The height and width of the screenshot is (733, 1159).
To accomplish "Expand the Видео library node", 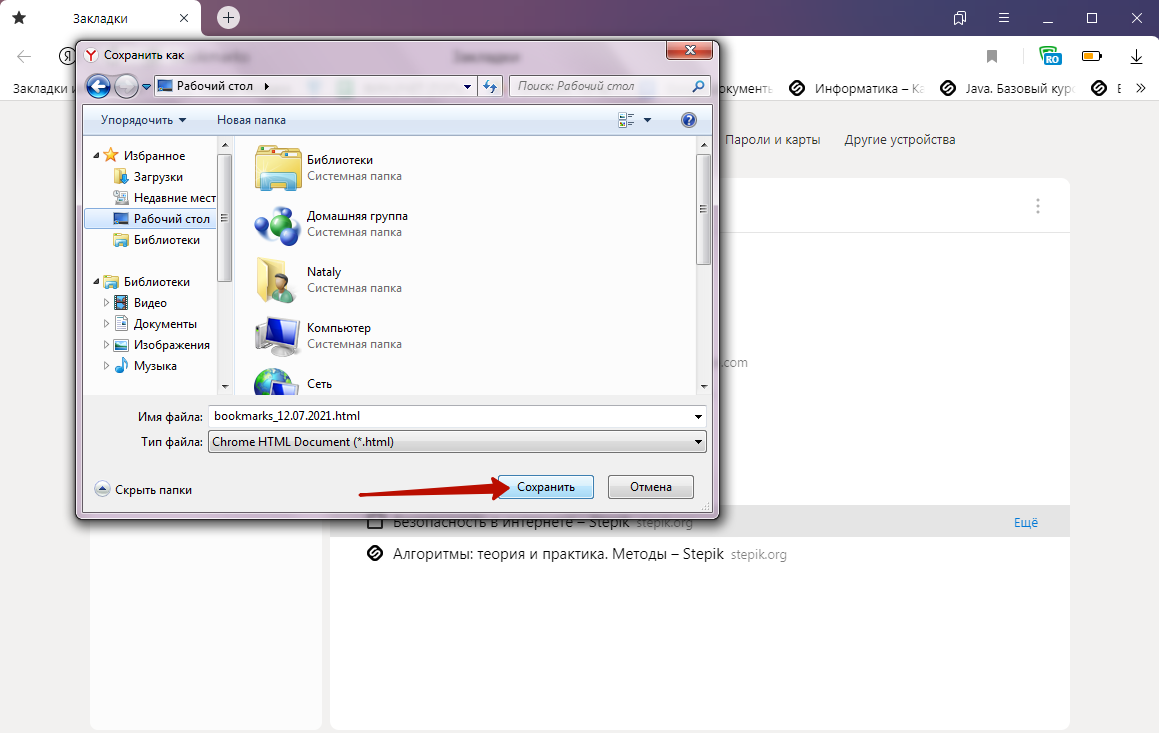I will (106, 302).
